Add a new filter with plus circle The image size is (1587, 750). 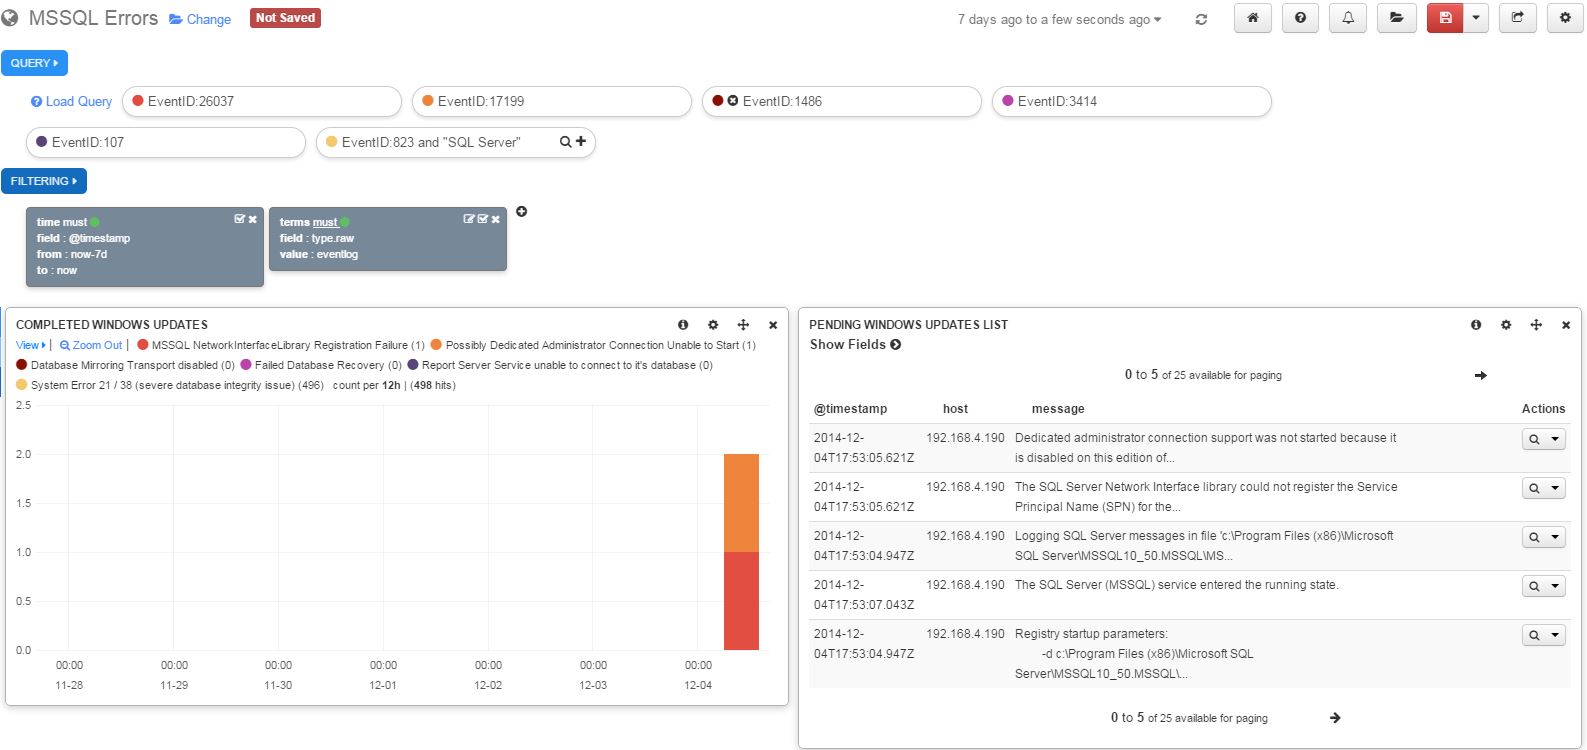(x=522, y=212)
